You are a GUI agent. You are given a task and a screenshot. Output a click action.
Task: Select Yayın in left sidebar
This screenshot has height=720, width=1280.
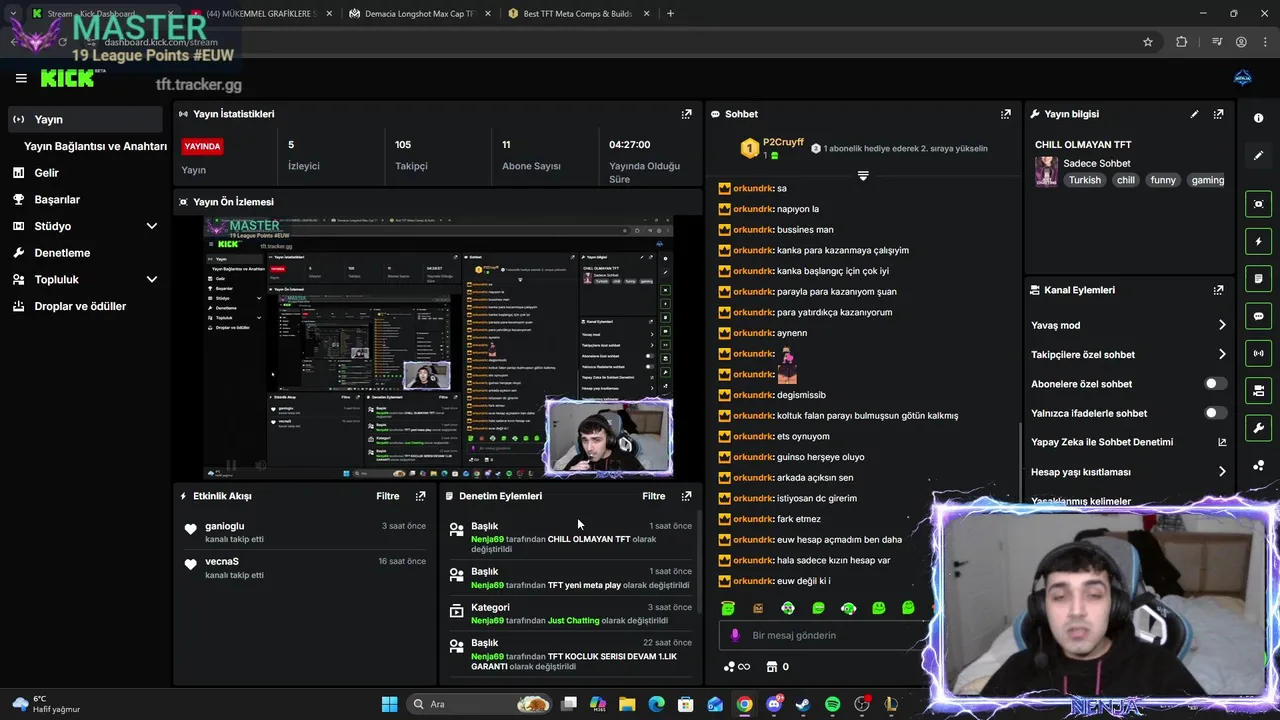point(85,119)
